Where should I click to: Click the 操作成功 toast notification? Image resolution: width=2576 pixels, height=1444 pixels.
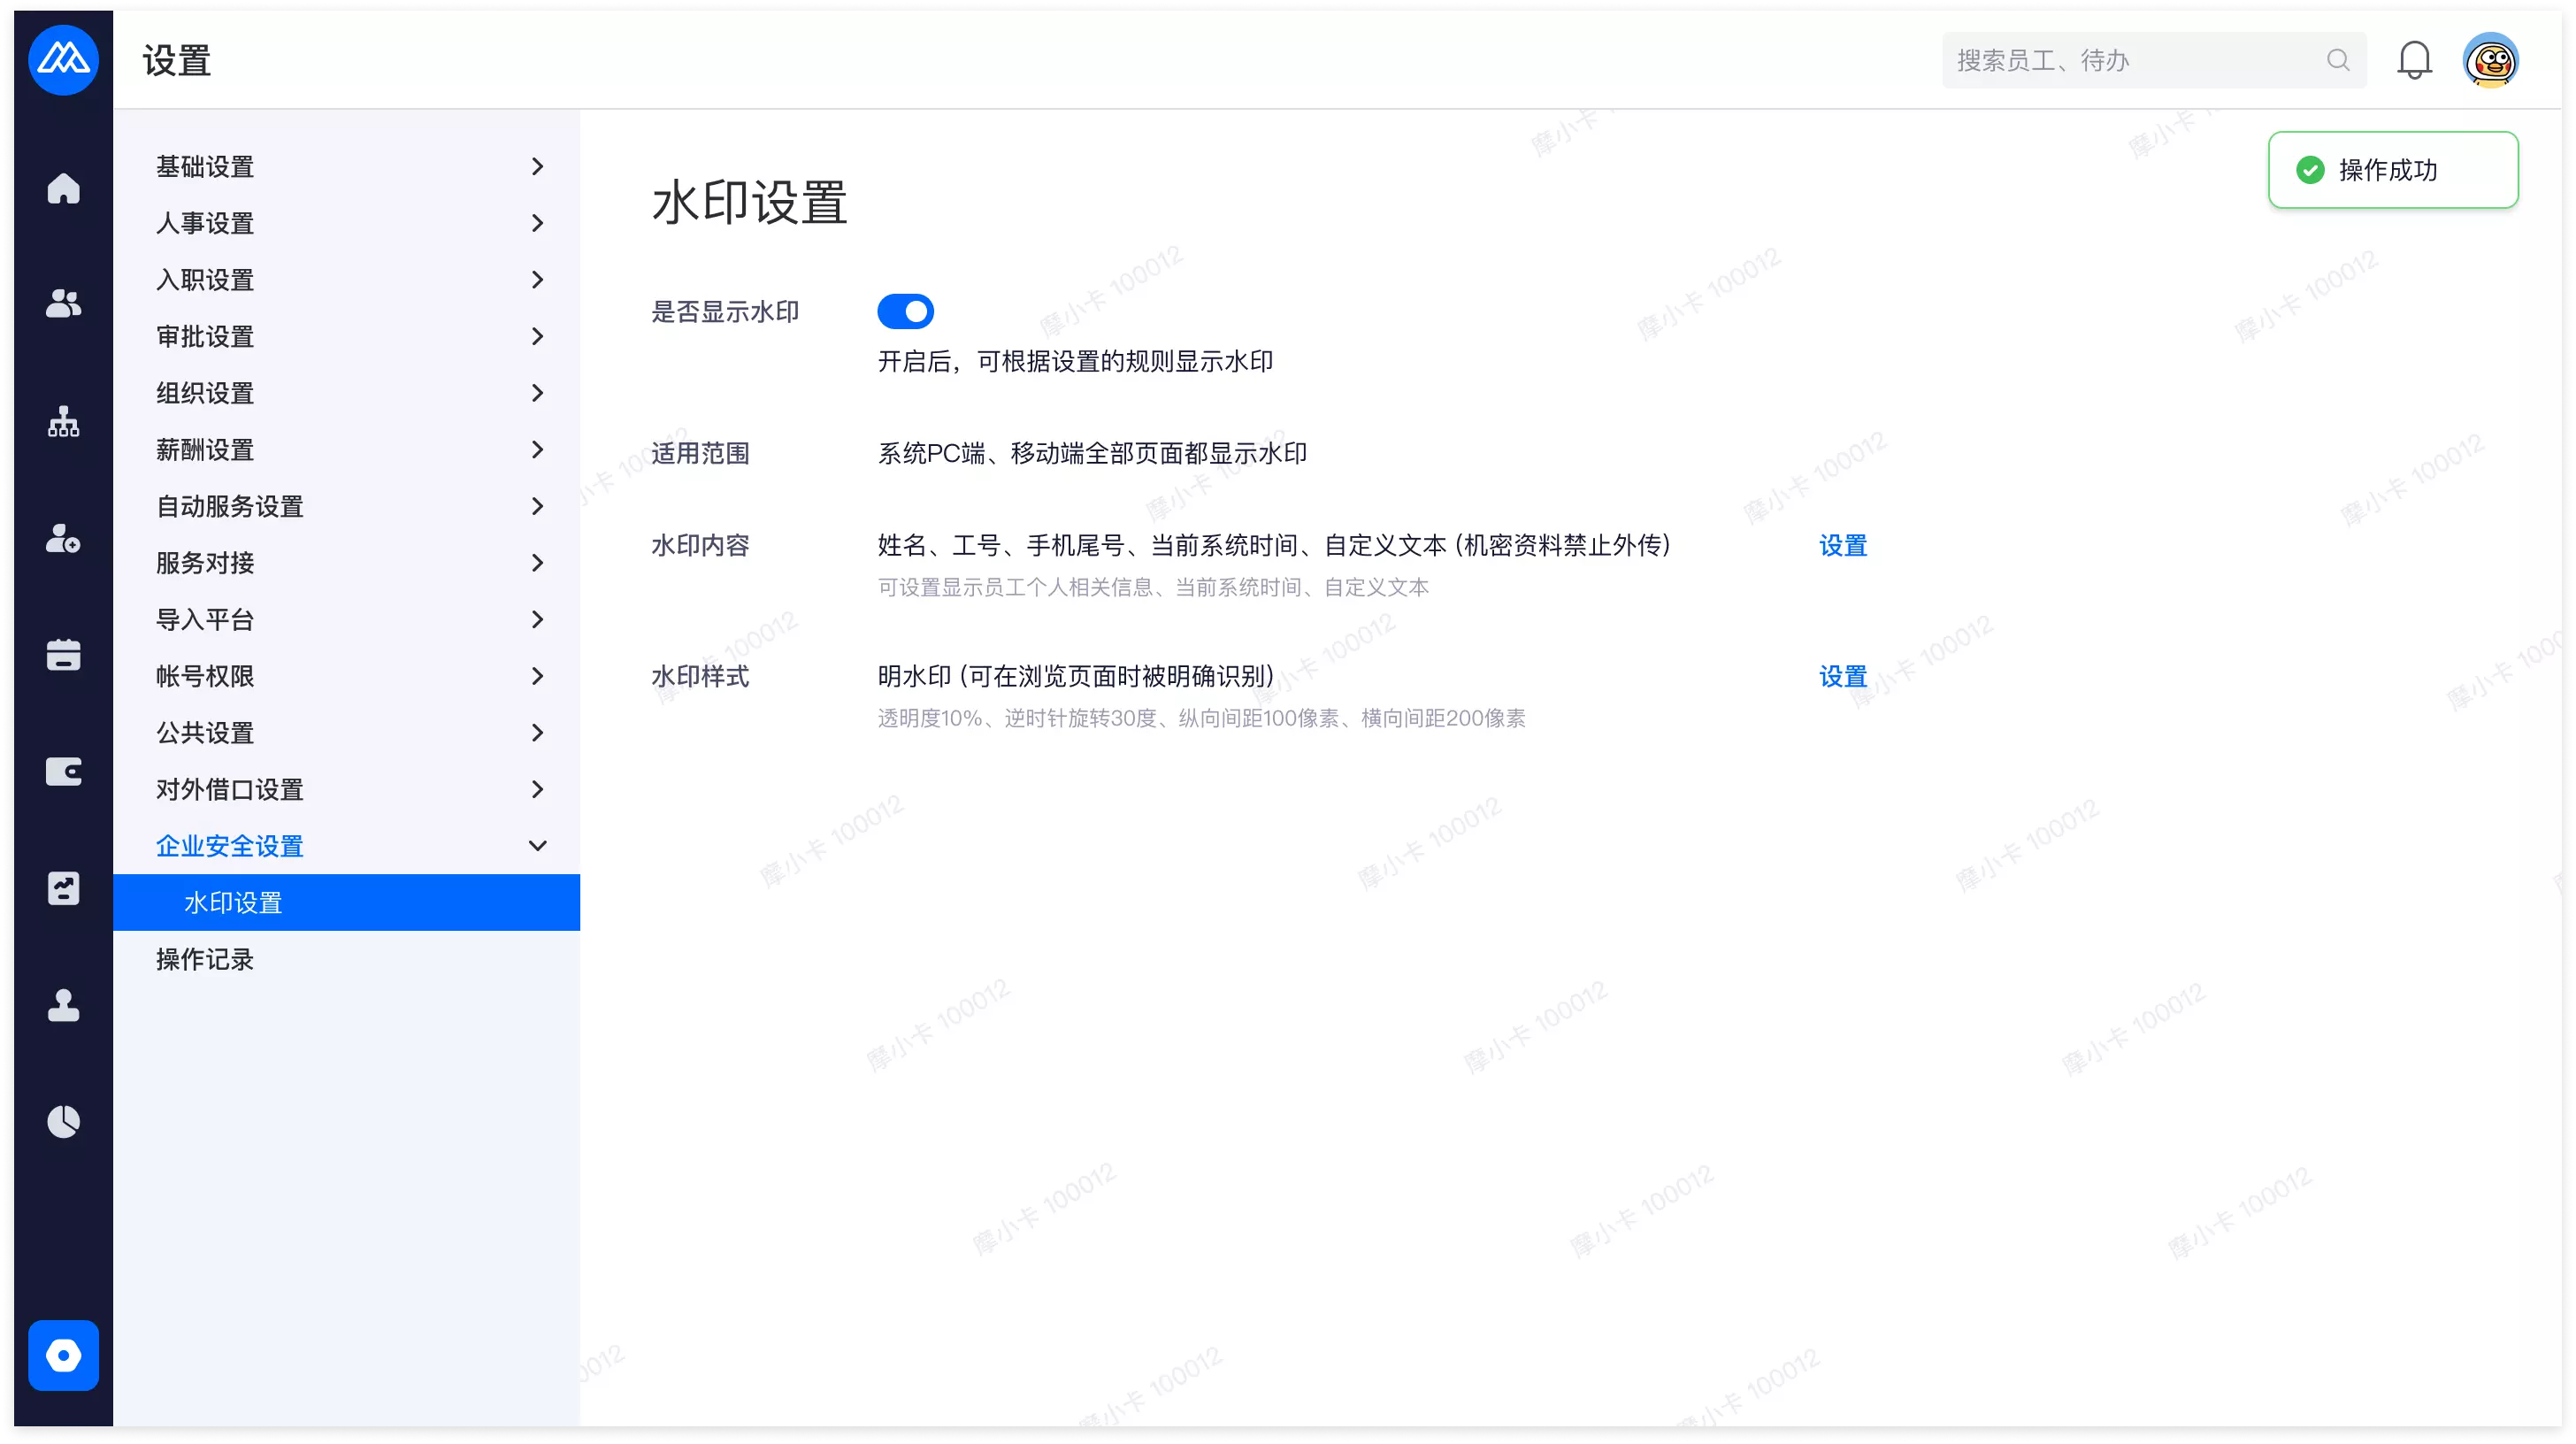click(2392, 170)
